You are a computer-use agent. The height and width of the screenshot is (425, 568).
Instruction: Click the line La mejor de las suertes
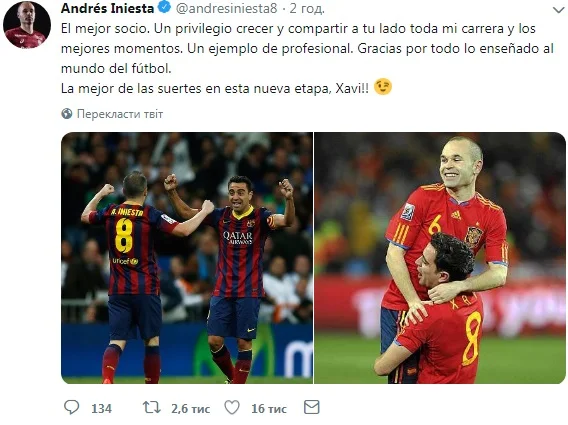(215, 88)
